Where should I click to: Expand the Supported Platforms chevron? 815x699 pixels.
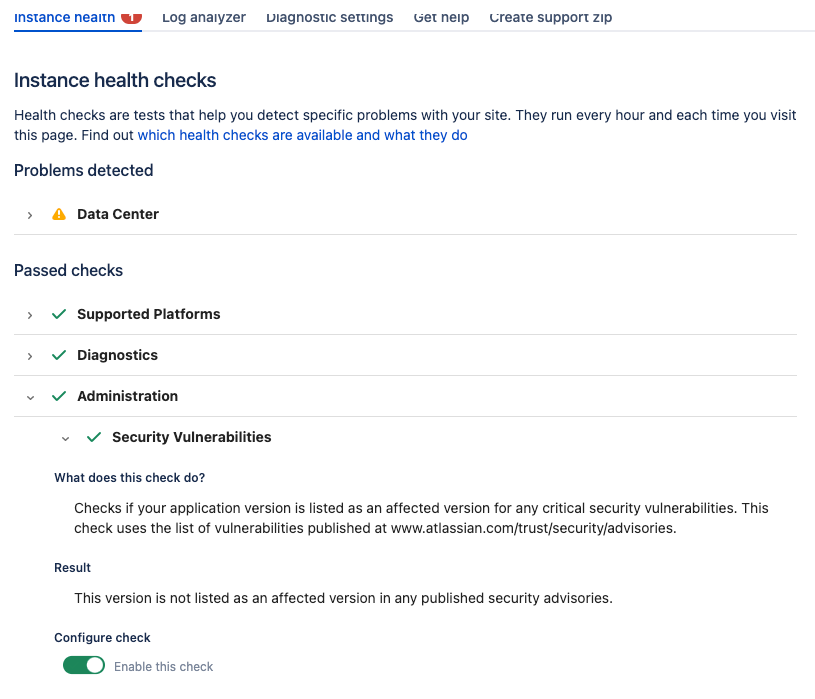30,315
